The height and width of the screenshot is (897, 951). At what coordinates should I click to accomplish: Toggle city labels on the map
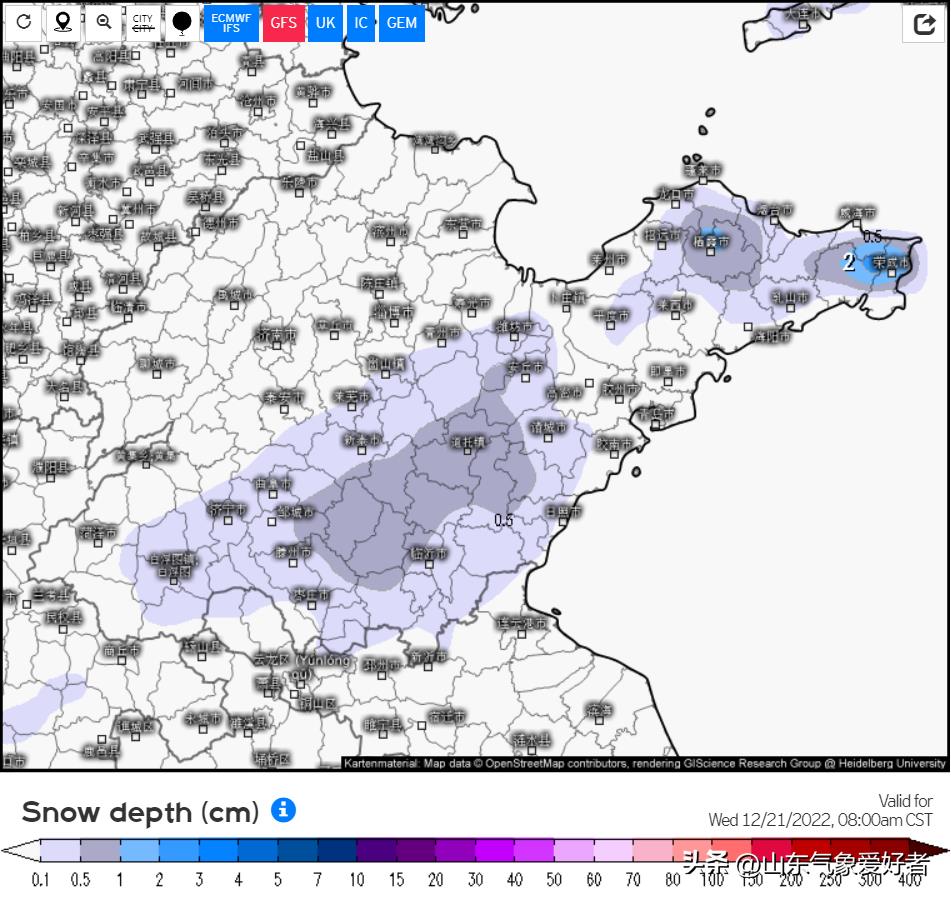tap(143, 22)
